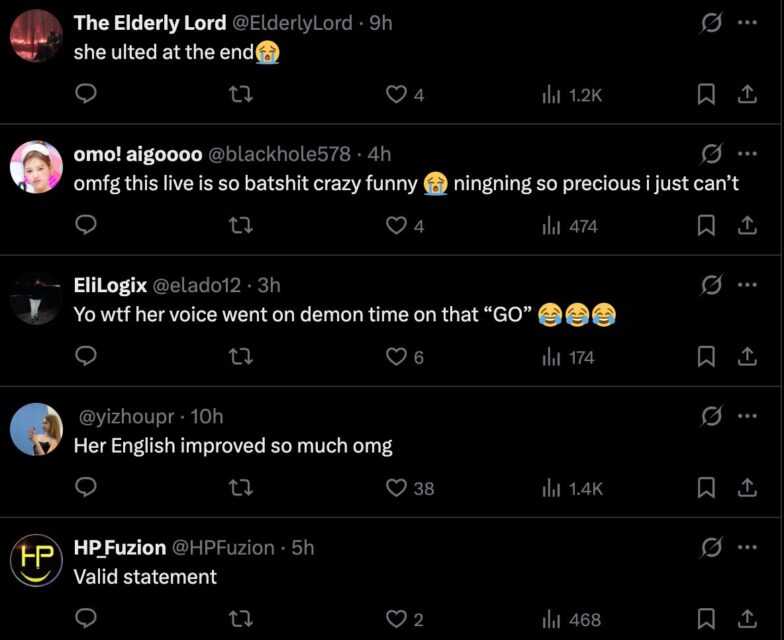This screenshot has width=784, height=640.
Task: Open the @blackhole578 handle link
Action: [278, 154]
